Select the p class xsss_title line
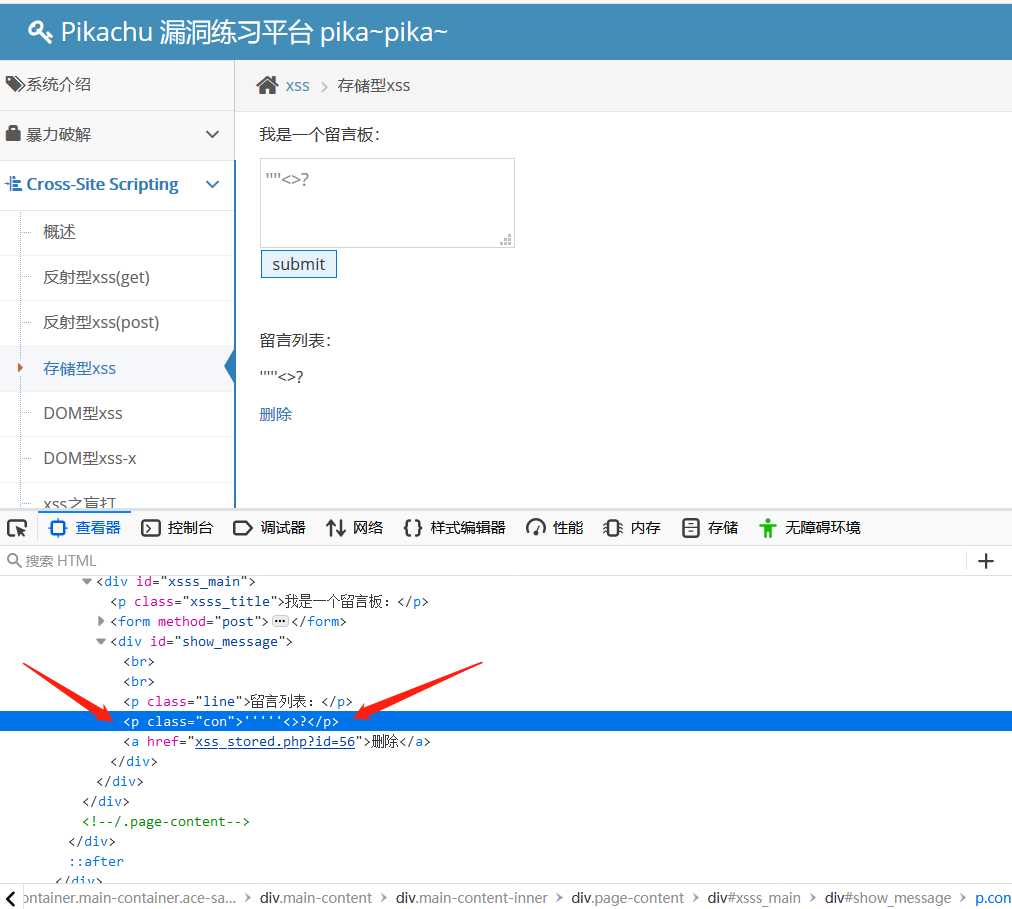 [269, 602]
